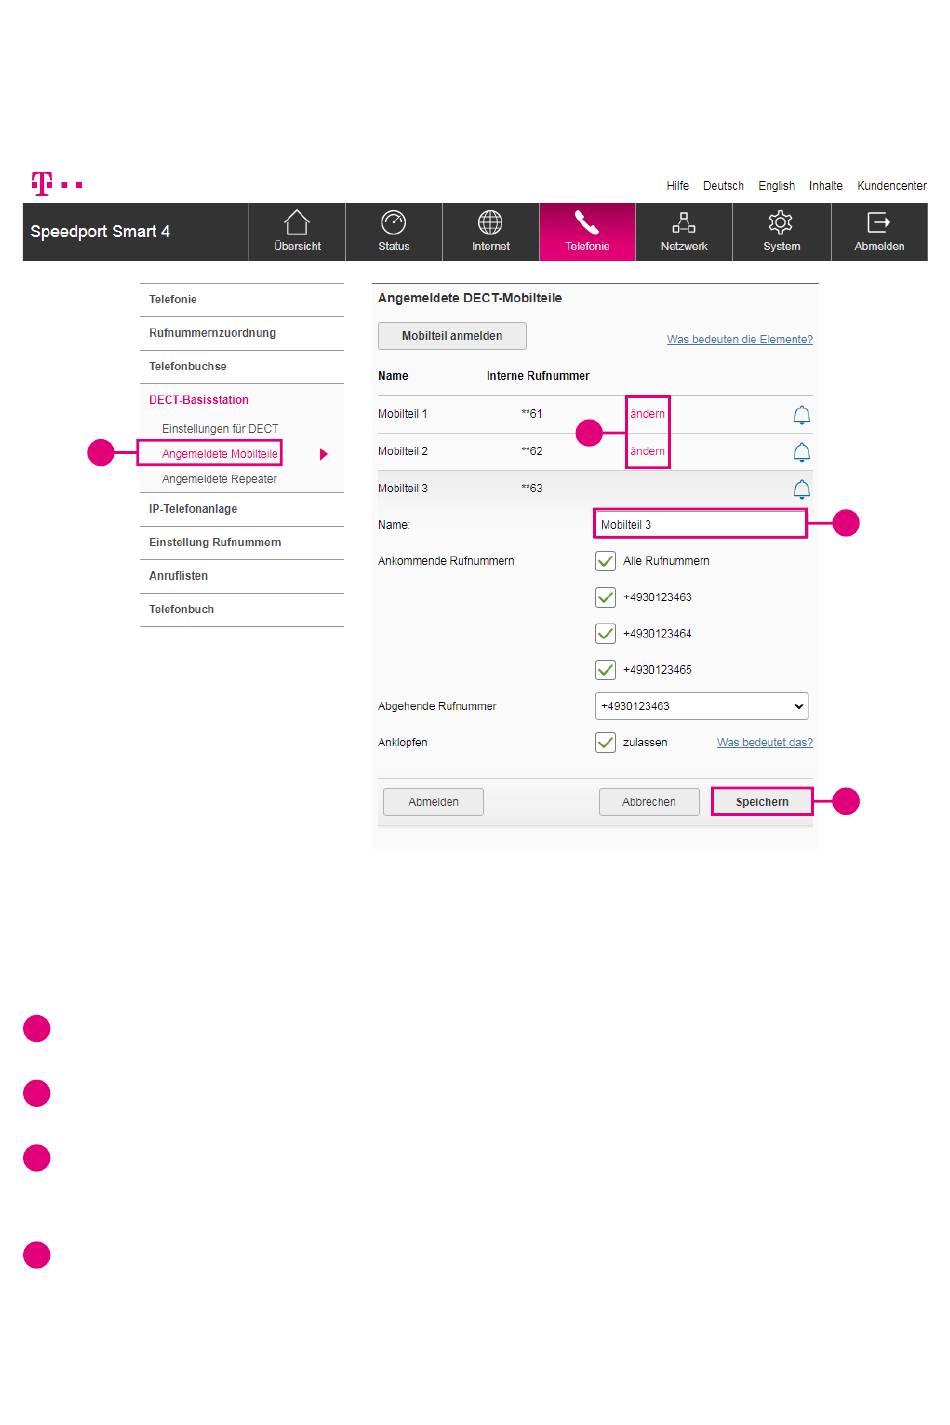Screen dimensions: 950x1425
Task: Click the Angemeldete DECT-Mobilteile heading
Action: tap(470, 298)
